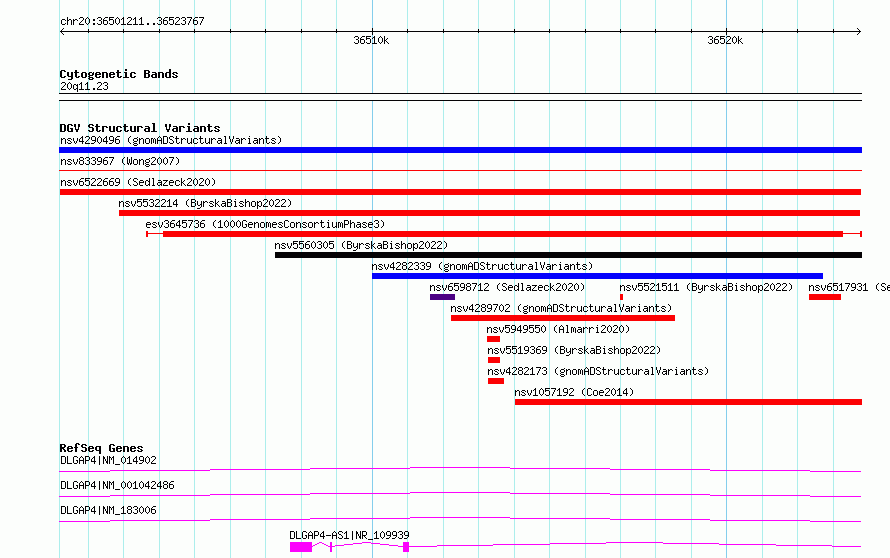This screenshot has height=558, width=890.
Task: Click the right arrow of the ruler
Action: click(859, 32)
